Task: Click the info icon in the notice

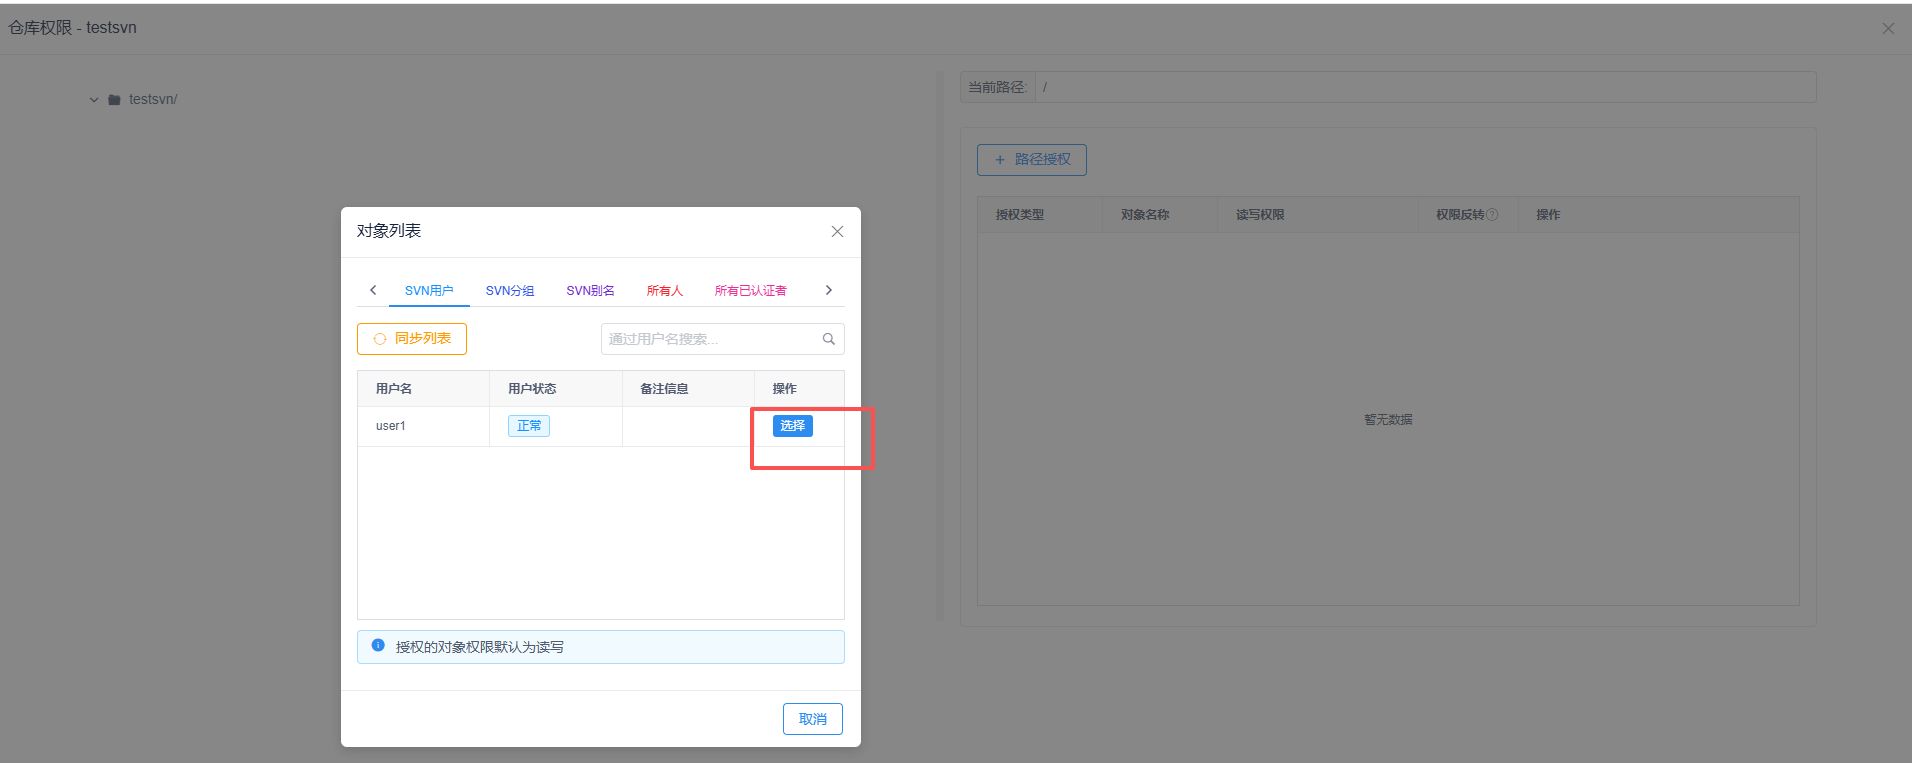Action: coord(378,646)
